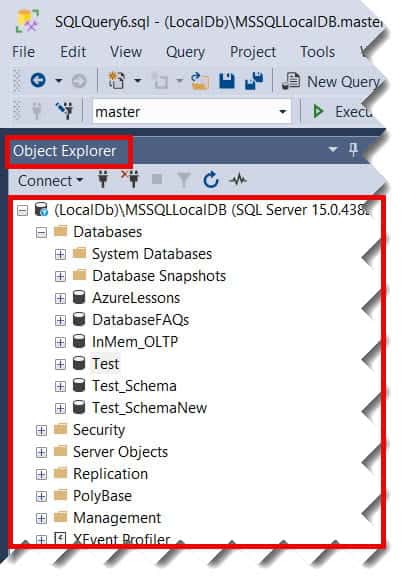
Task: Open the File menu
Action: 24,52
